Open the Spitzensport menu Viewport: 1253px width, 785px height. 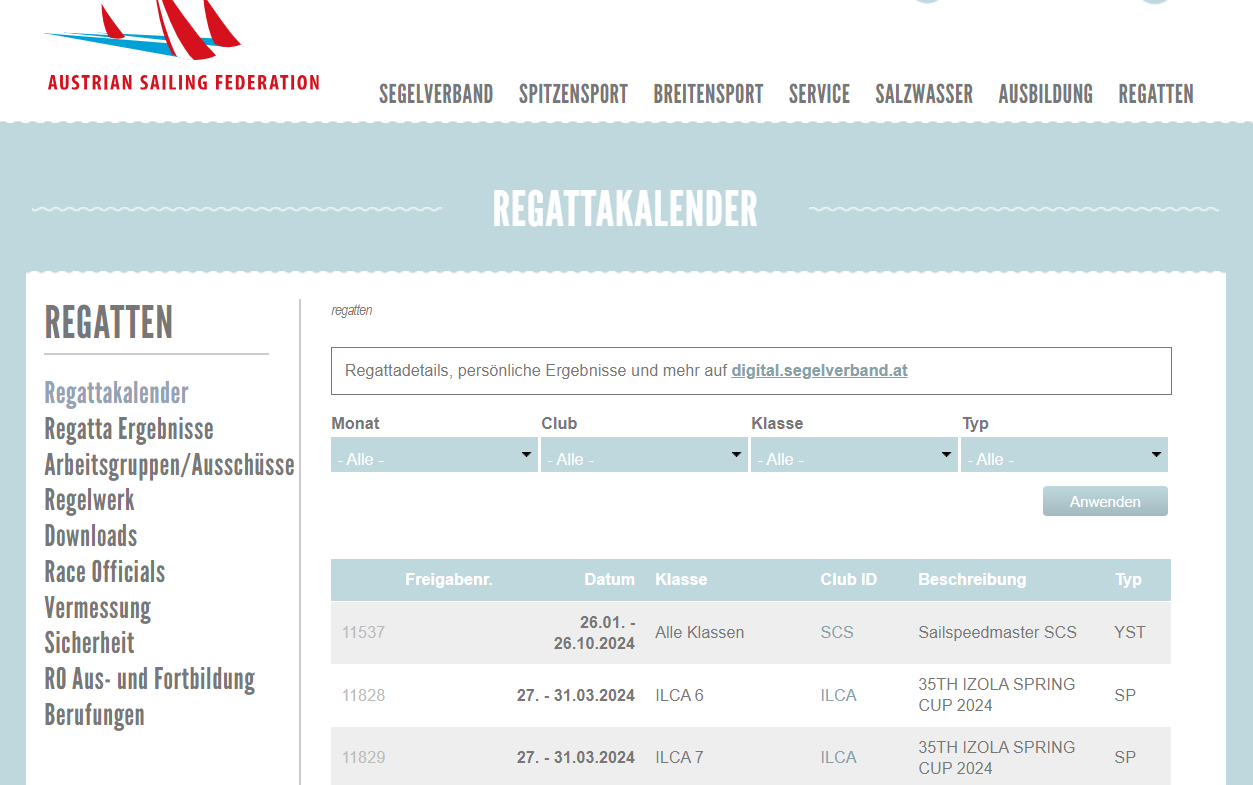point(573,94)
